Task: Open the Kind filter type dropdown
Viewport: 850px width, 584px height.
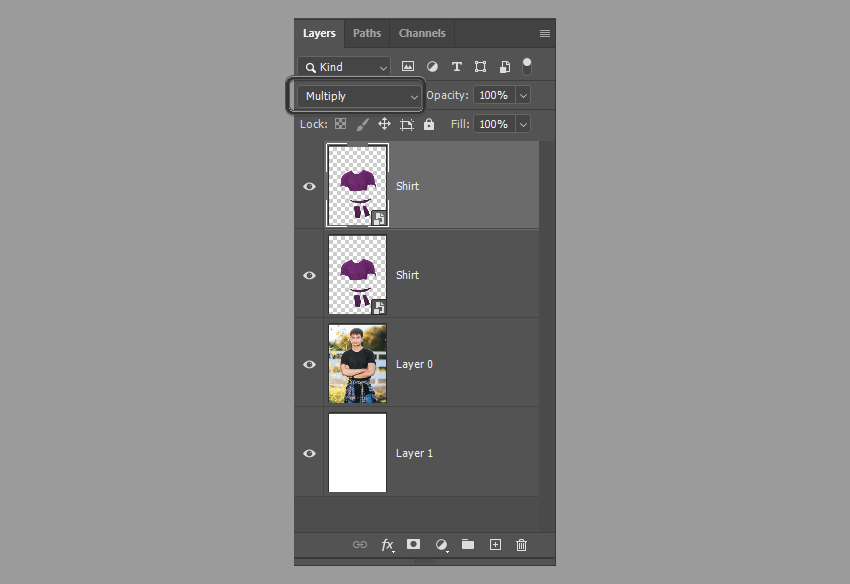Action: pyautogui.click(x=344, y=67)
